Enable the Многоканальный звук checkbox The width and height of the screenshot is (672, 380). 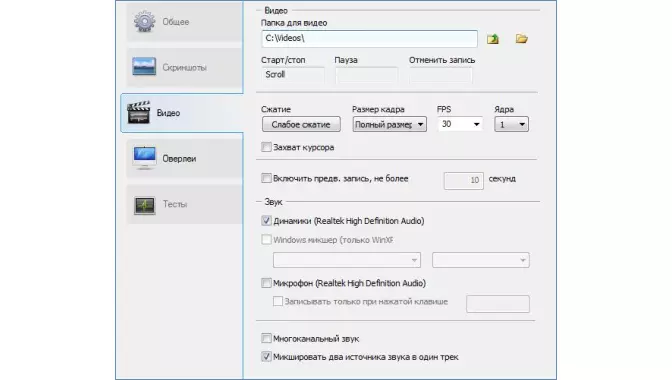coord(266,338)
